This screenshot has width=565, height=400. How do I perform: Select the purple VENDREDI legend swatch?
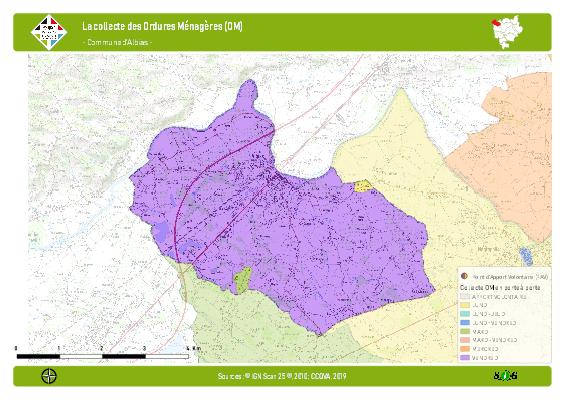pyautogui.click(x=465, y=358)
